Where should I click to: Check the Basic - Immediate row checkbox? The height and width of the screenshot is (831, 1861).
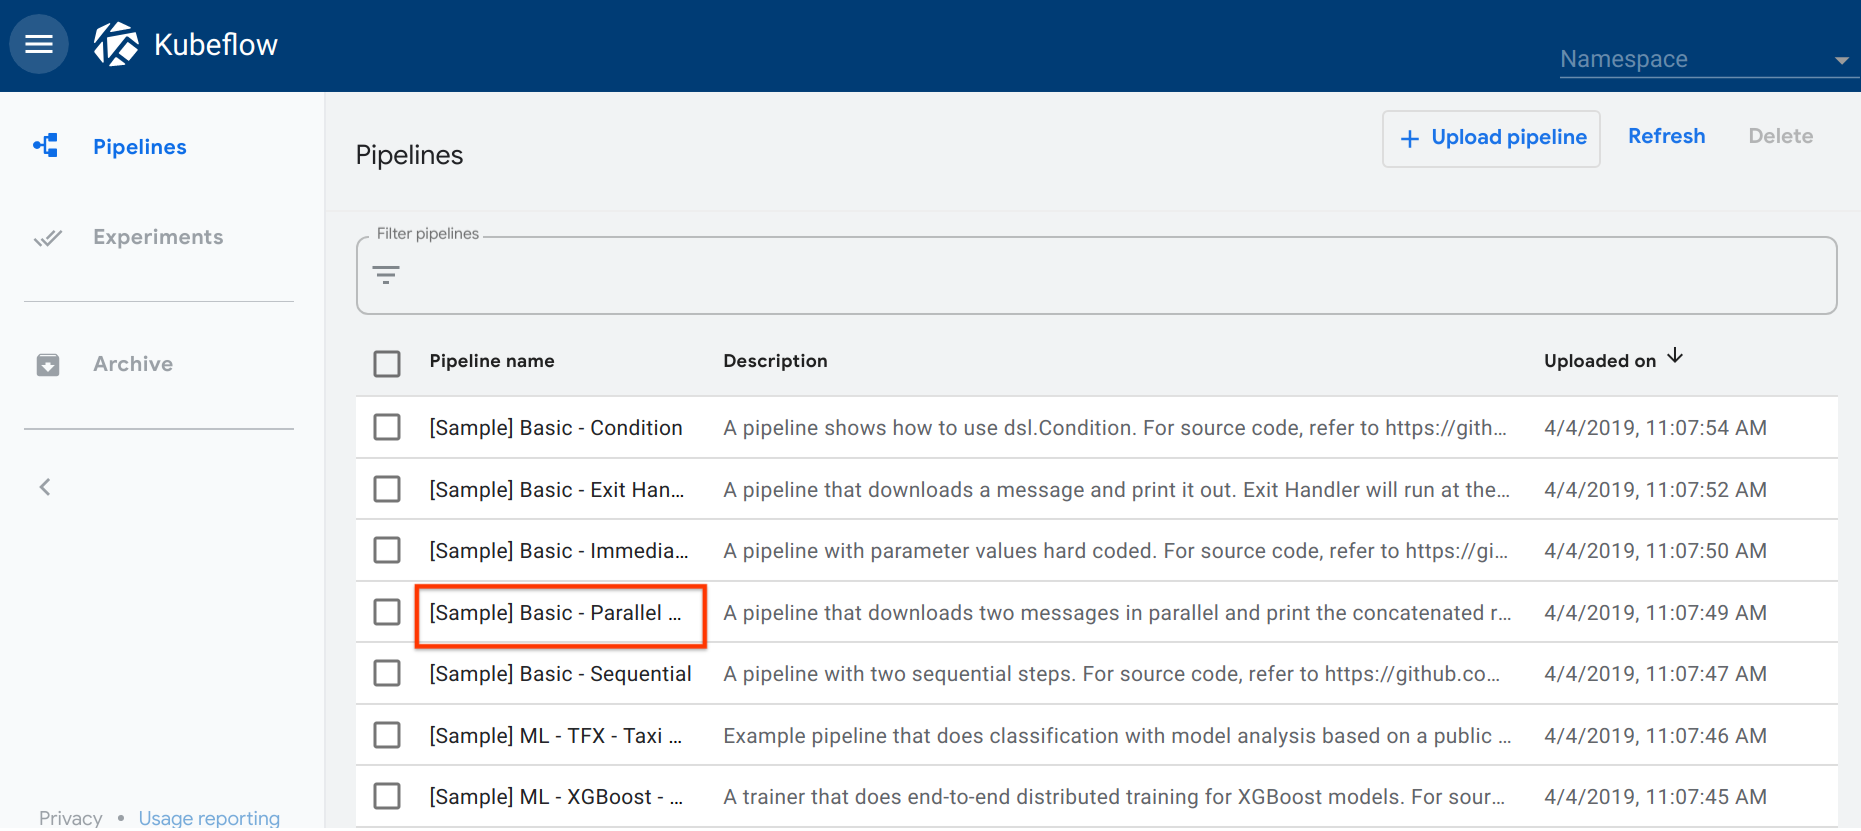pyautogui.click(x=387, y=551)
